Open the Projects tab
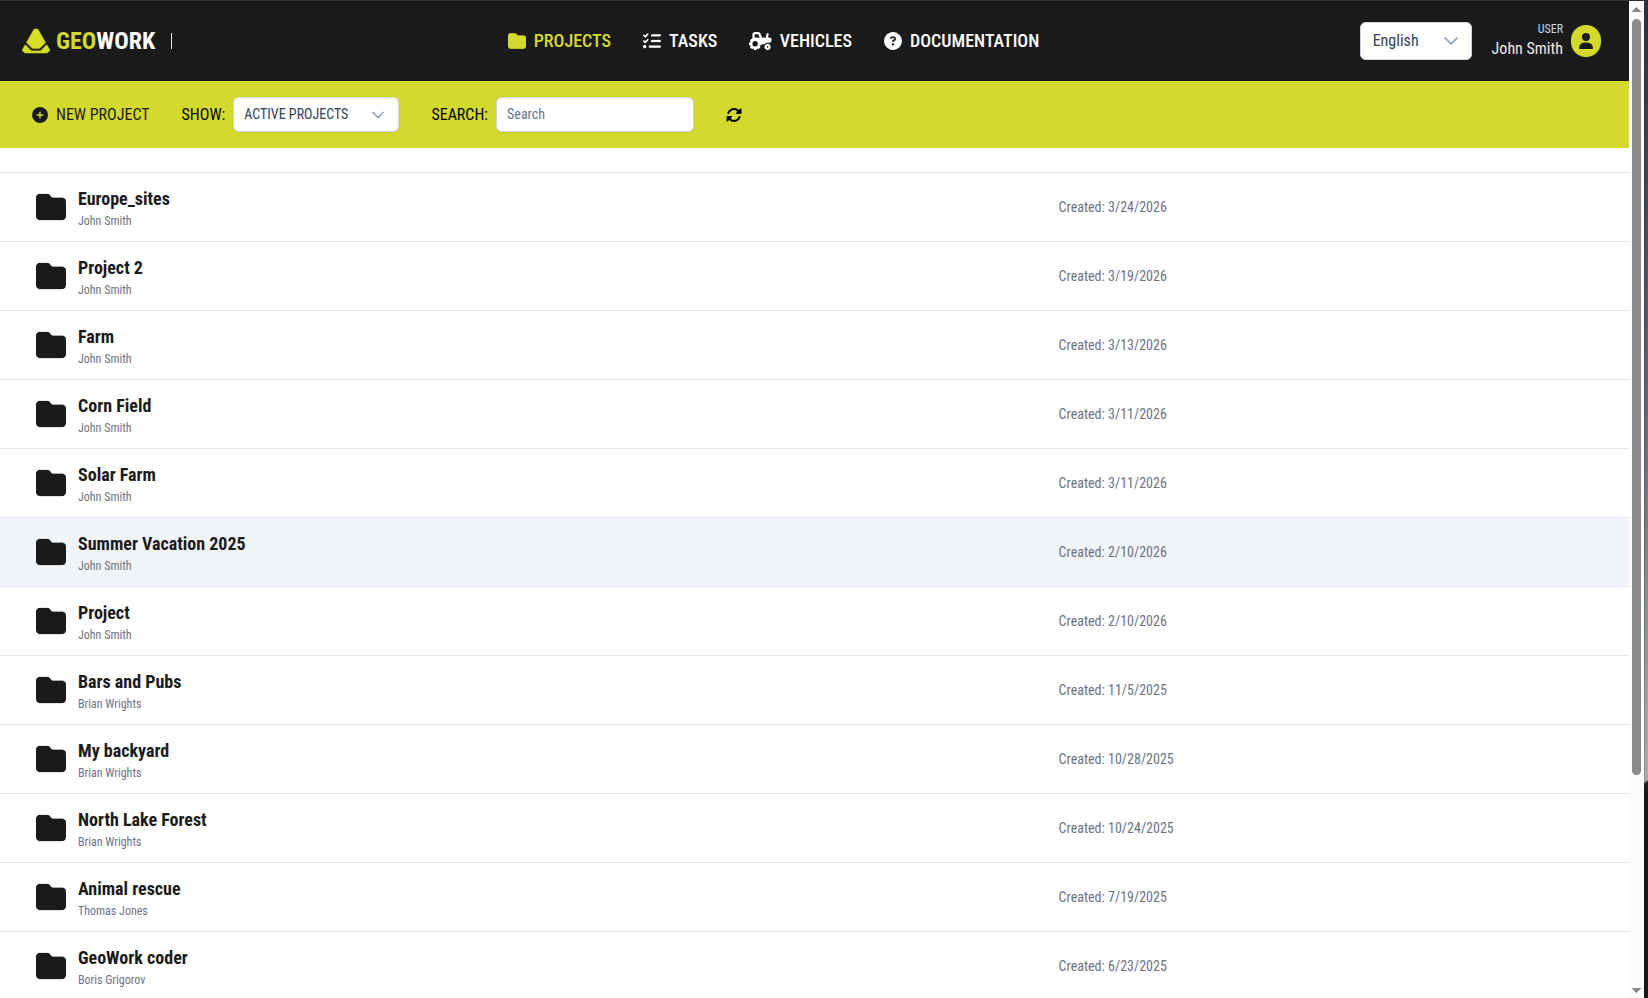 pos(559,41)
